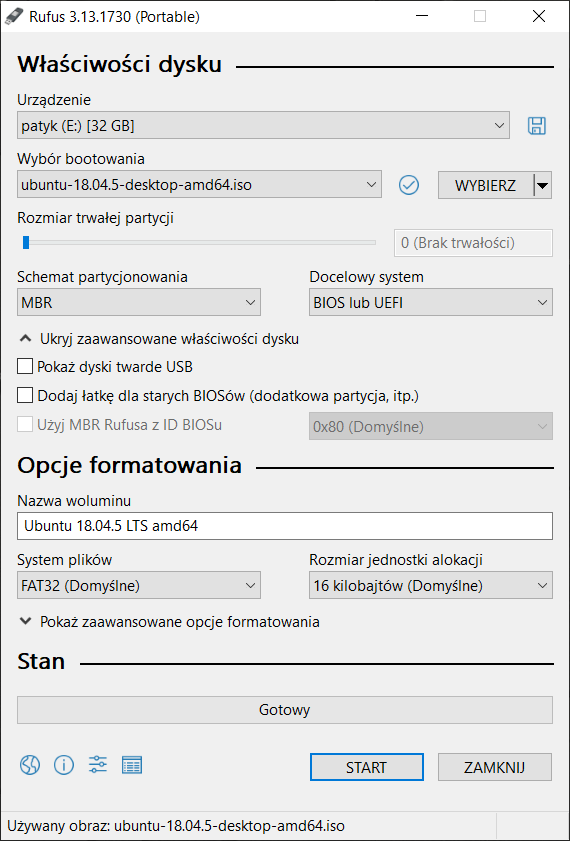
Task: Expand Pokaż zaawansowane opcje formatowania
Action: coord(169,622)
